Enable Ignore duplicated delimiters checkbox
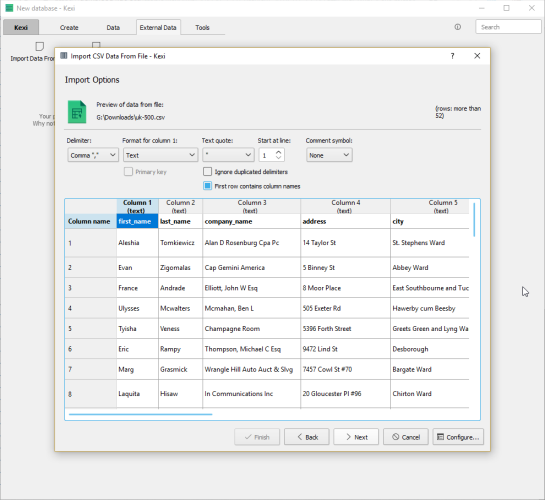This screenshot has width=545, height=500. (207, 172)
